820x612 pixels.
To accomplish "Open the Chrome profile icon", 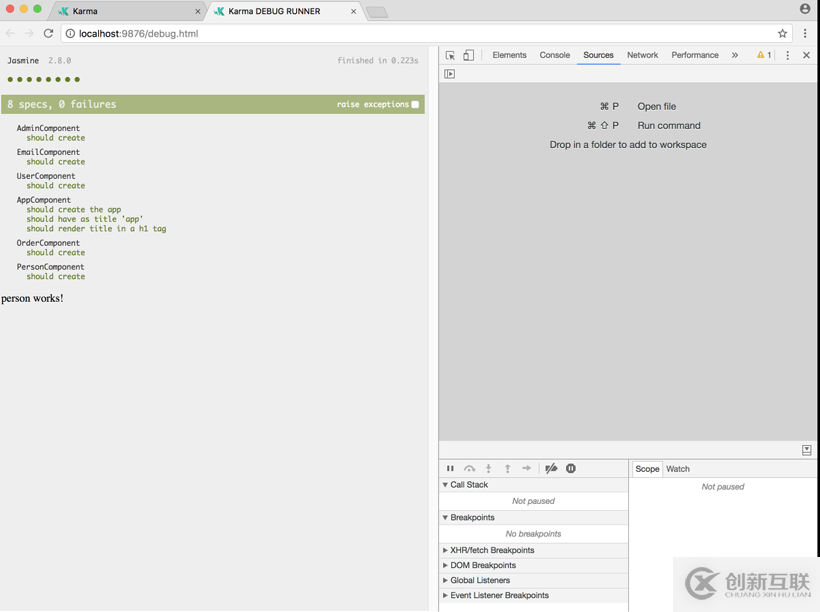I will [x=805, y=9].
